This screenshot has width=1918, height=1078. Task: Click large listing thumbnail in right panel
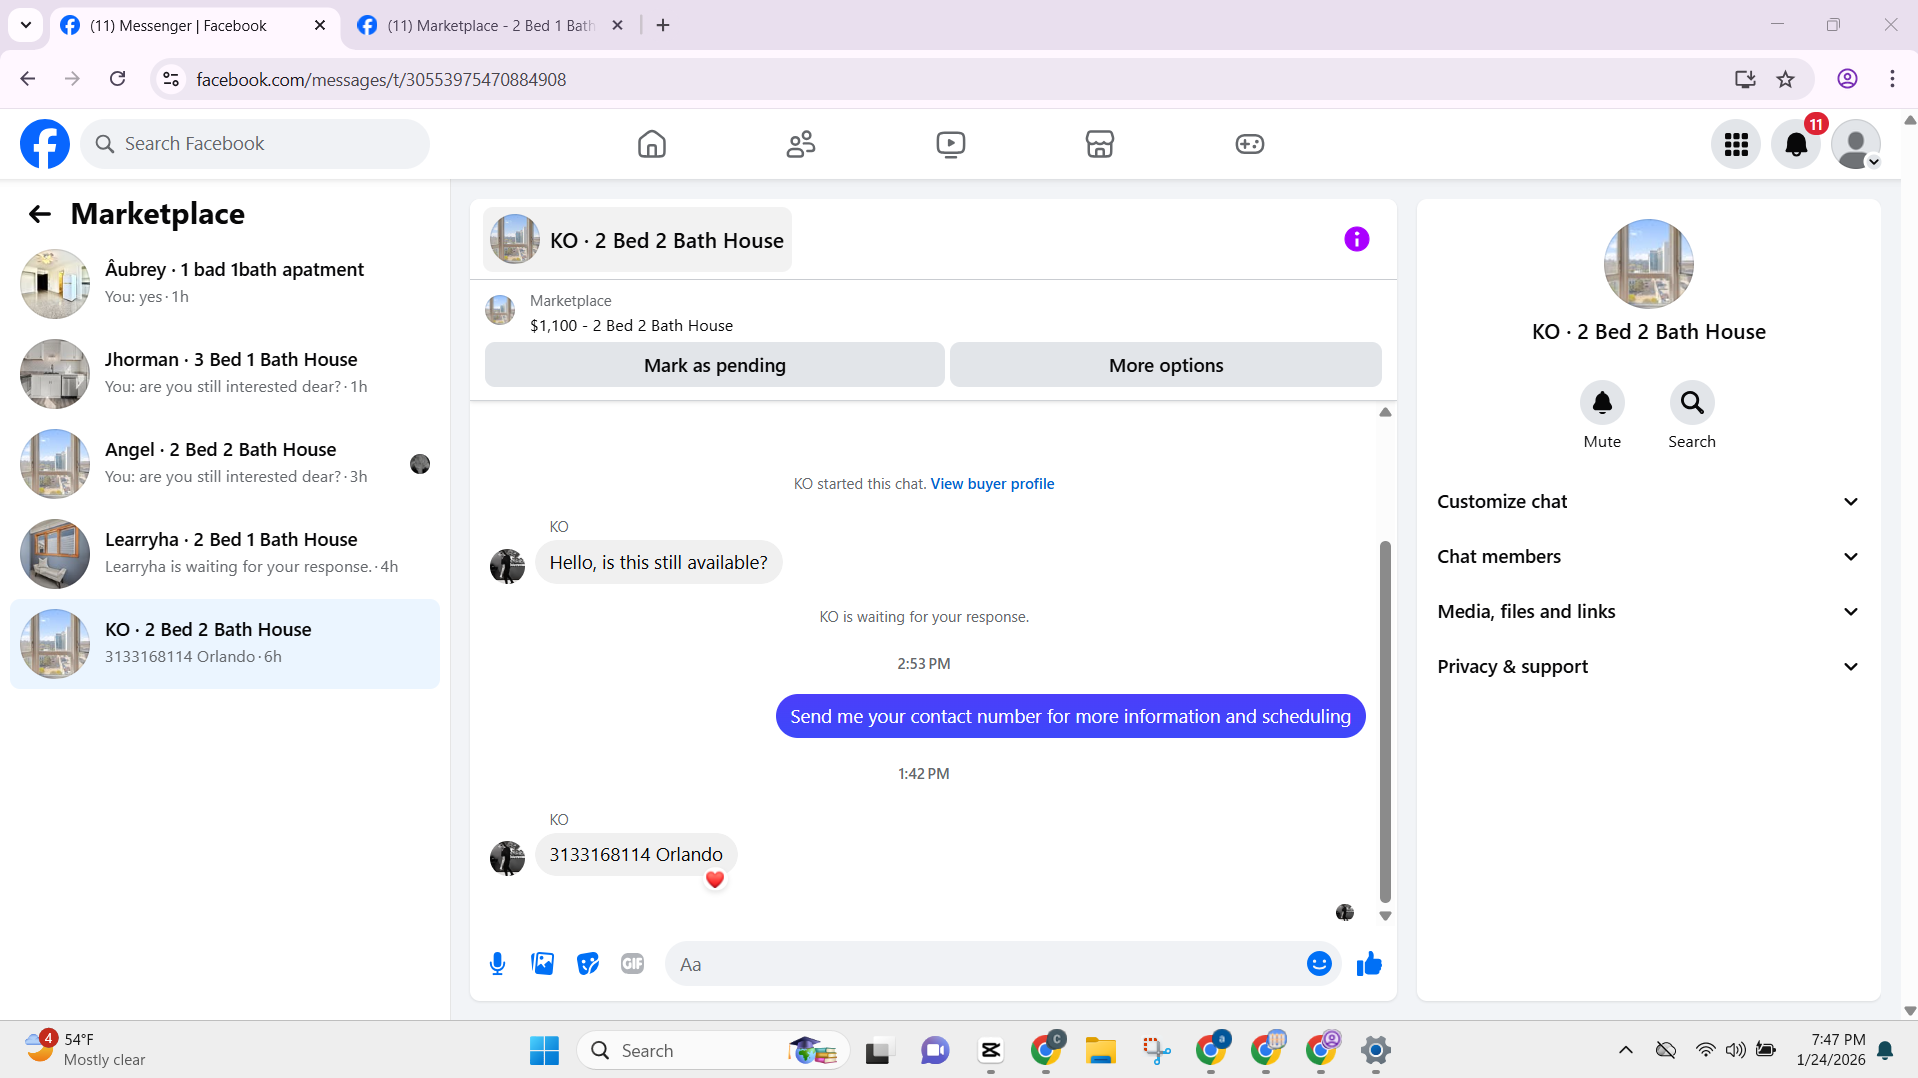coord(1648,264)
